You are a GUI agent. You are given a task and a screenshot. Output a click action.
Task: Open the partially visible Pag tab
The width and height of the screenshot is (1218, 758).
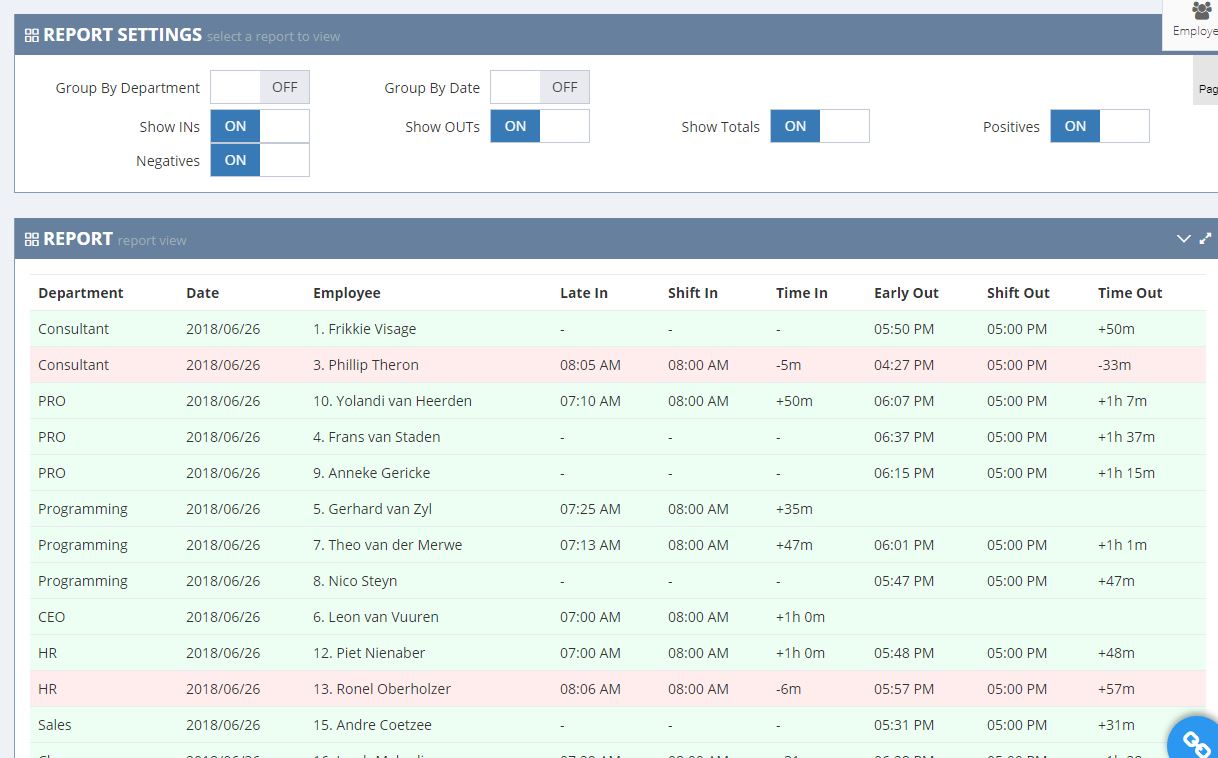pos(1207,89)
